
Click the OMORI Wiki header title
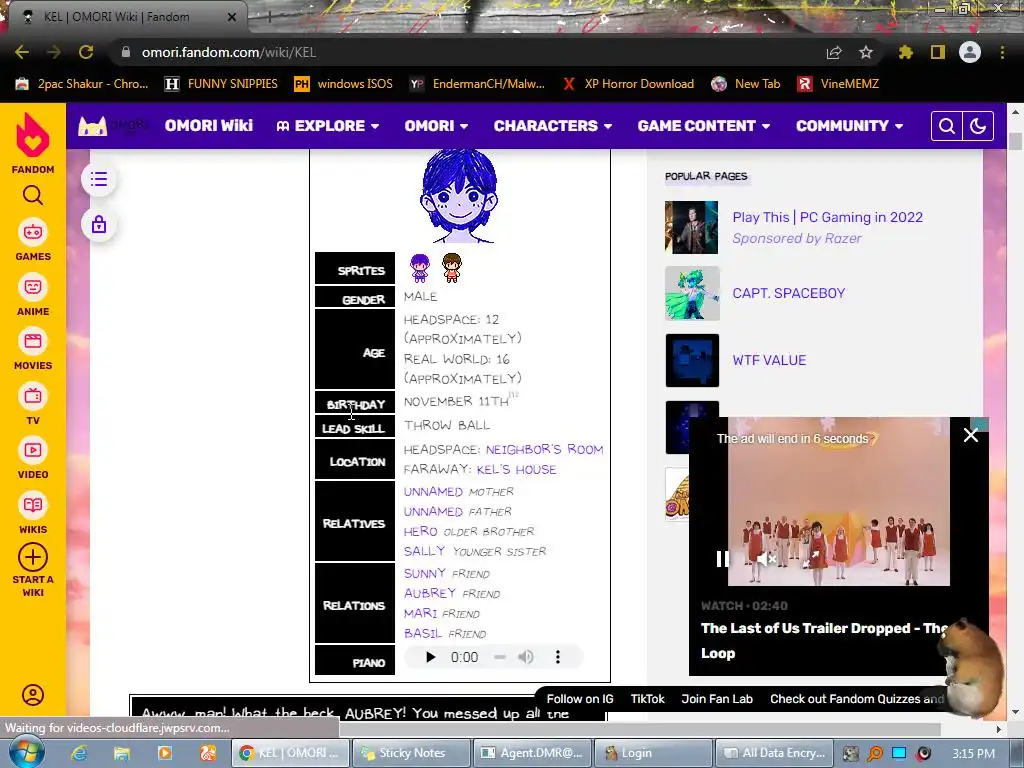coord(208,126)
